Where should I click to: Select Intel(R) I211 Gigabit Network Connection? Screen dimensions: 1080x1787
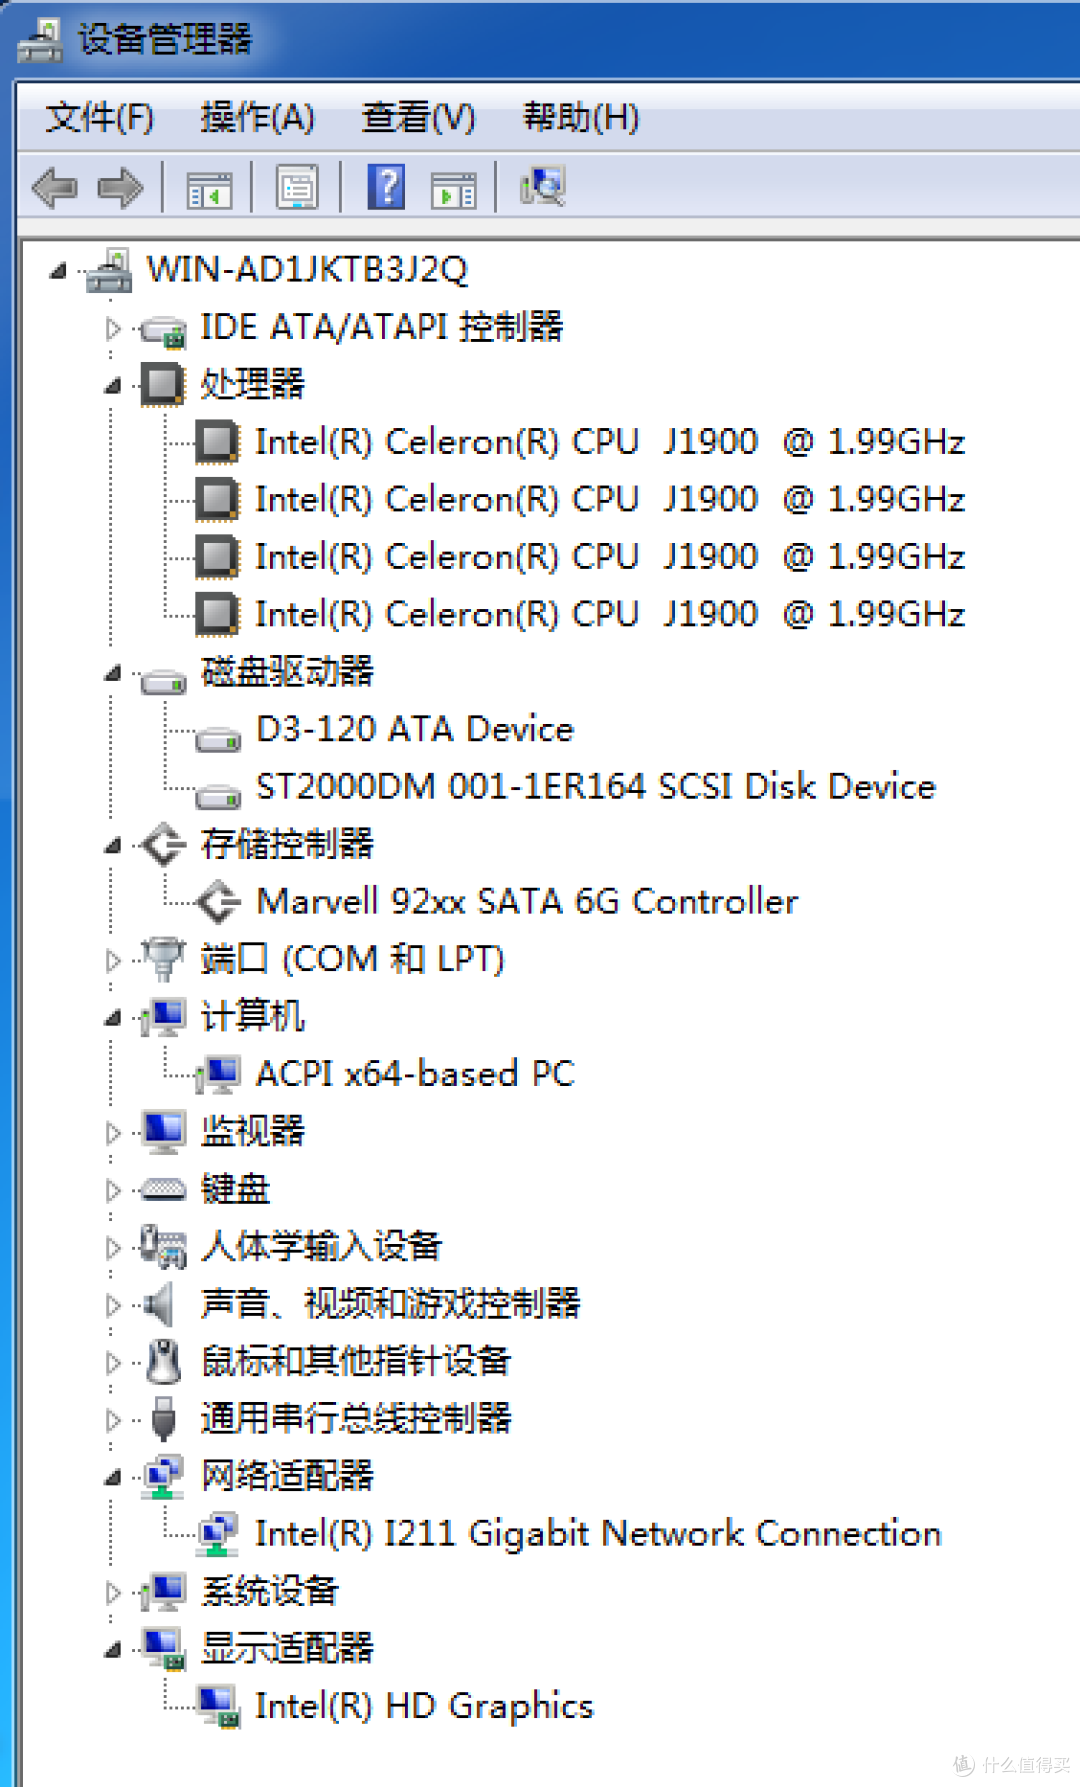pos(598,1534)
